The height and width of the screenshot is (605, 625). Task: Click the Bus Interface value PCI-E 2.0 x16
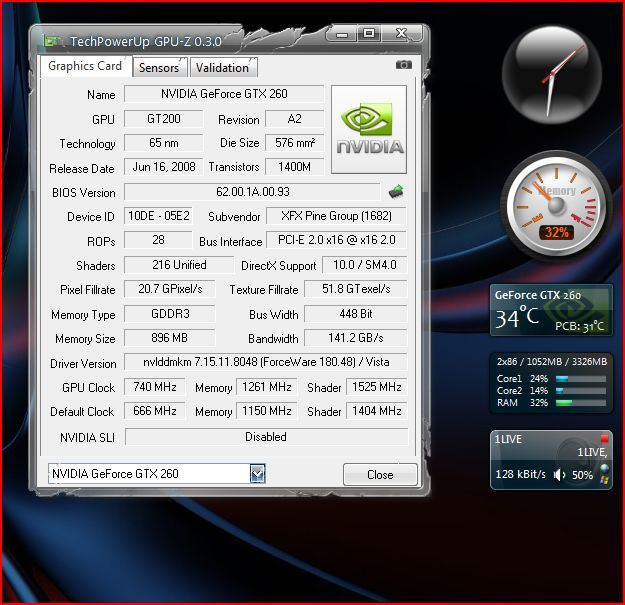tap(336, 240)
